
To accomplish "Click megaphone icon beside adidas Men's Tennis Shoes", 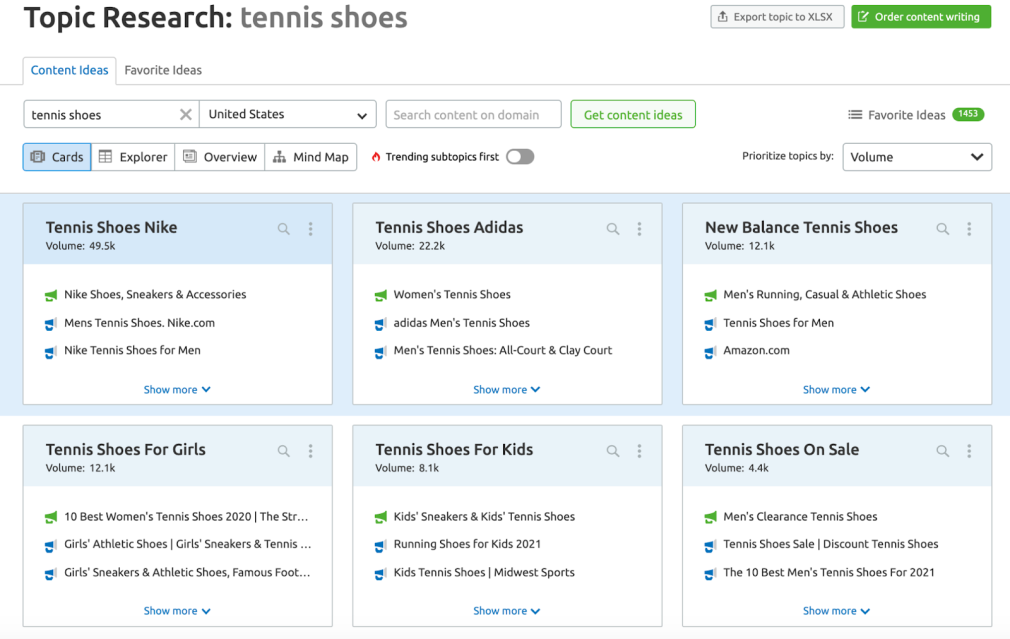I will click(381, 324).
